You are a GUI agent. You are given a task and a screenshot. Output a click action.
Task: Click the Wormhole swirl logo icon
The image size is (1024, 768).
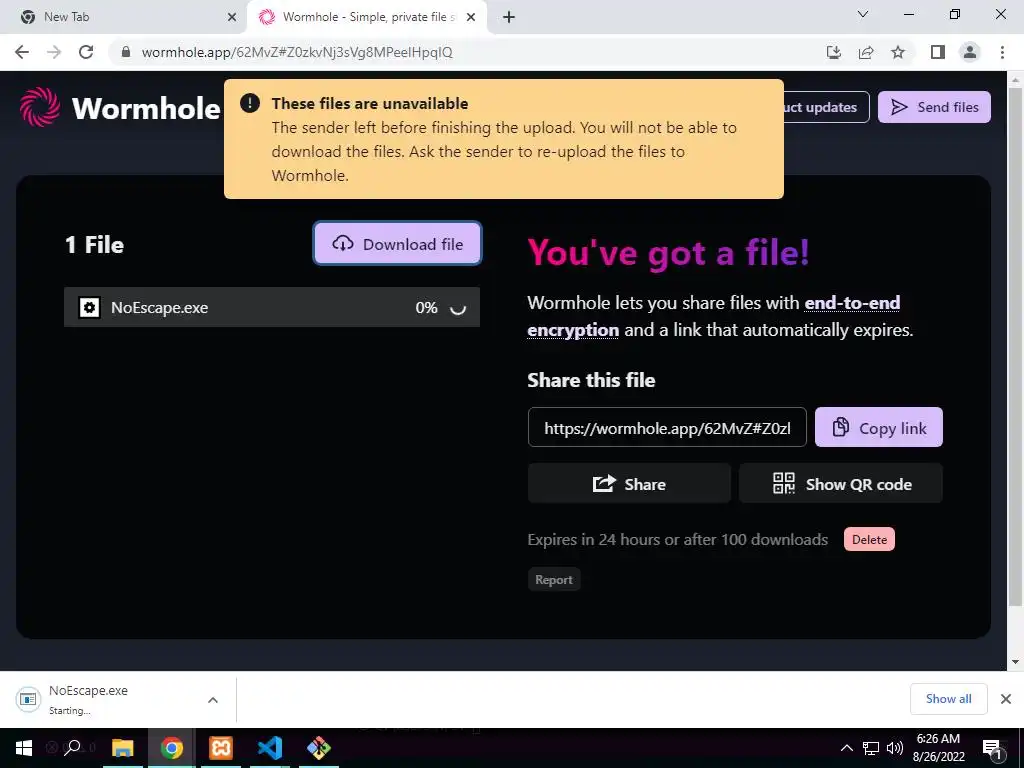pyautogui.click(x=40, y=107)
